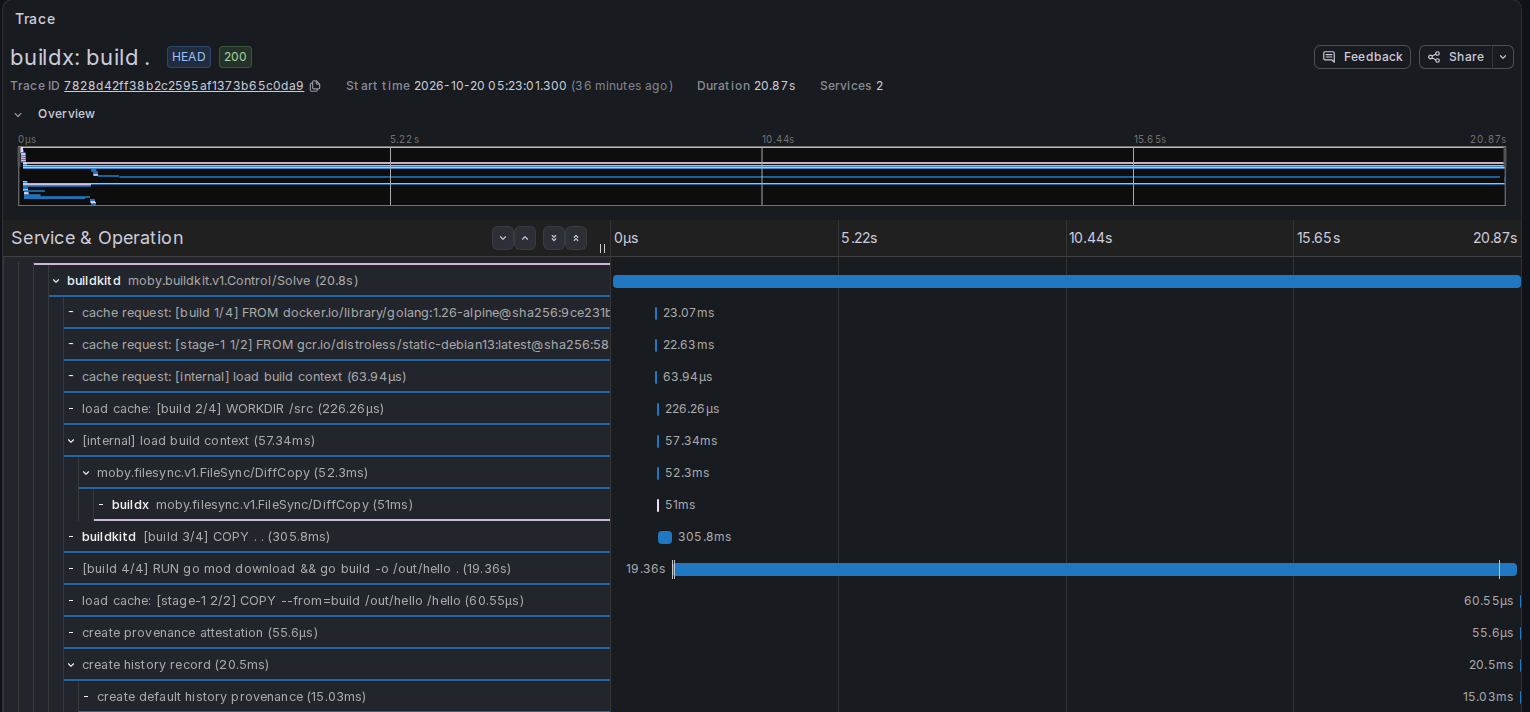Select load cache COPY --from=build row
Screen dimensions: 1530x712
coord(338,601)
